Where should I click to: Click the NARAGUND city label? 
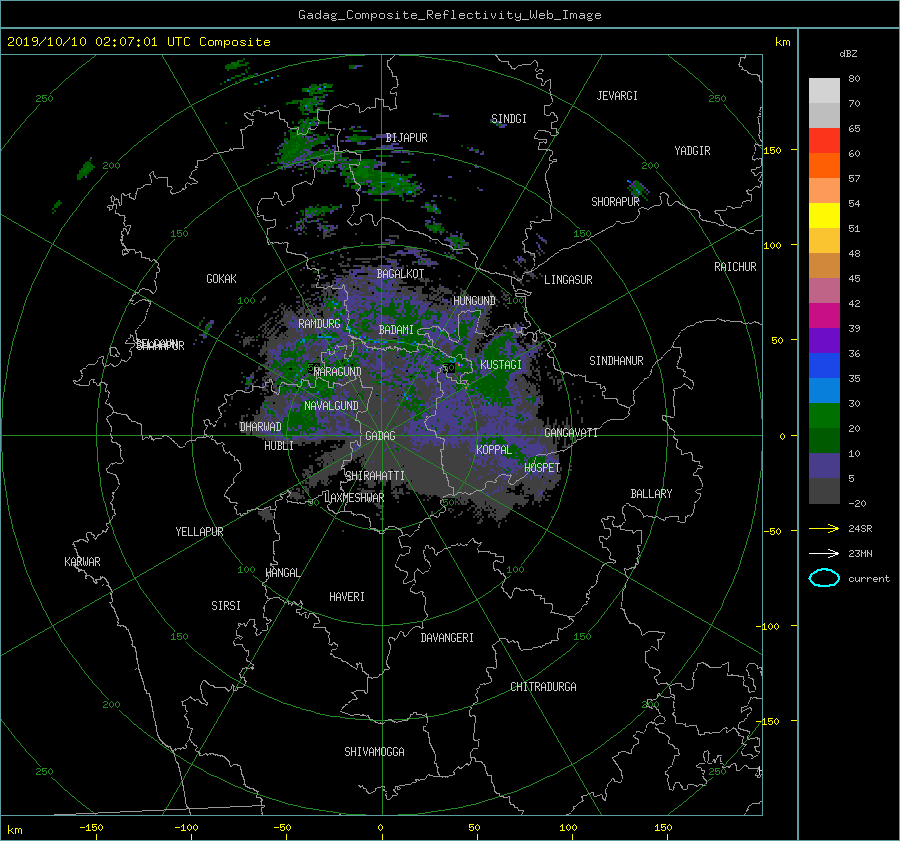338,372
